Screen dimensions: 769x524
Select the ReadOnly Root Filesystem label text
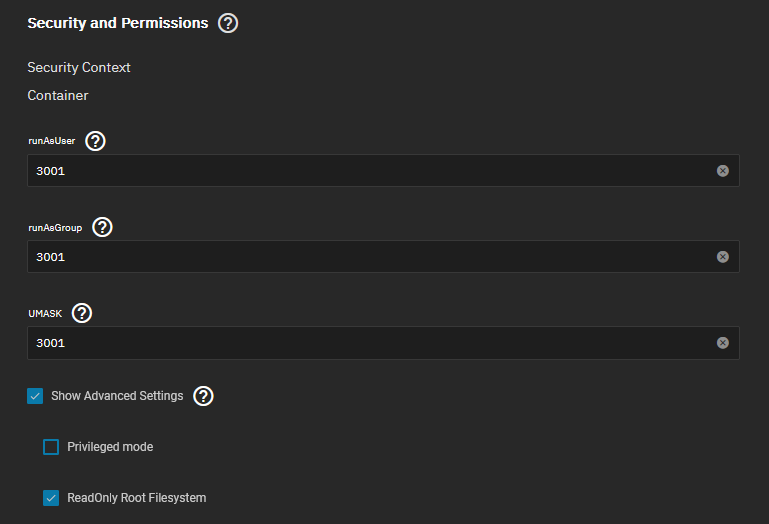137,498
